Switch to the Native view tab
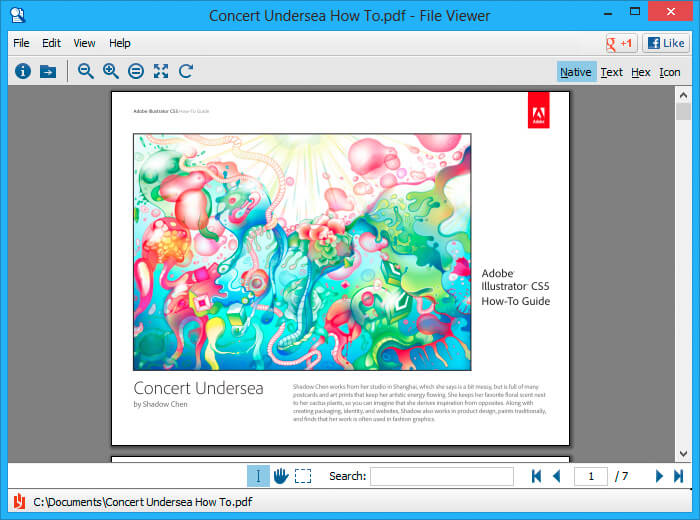 point(576,72)
